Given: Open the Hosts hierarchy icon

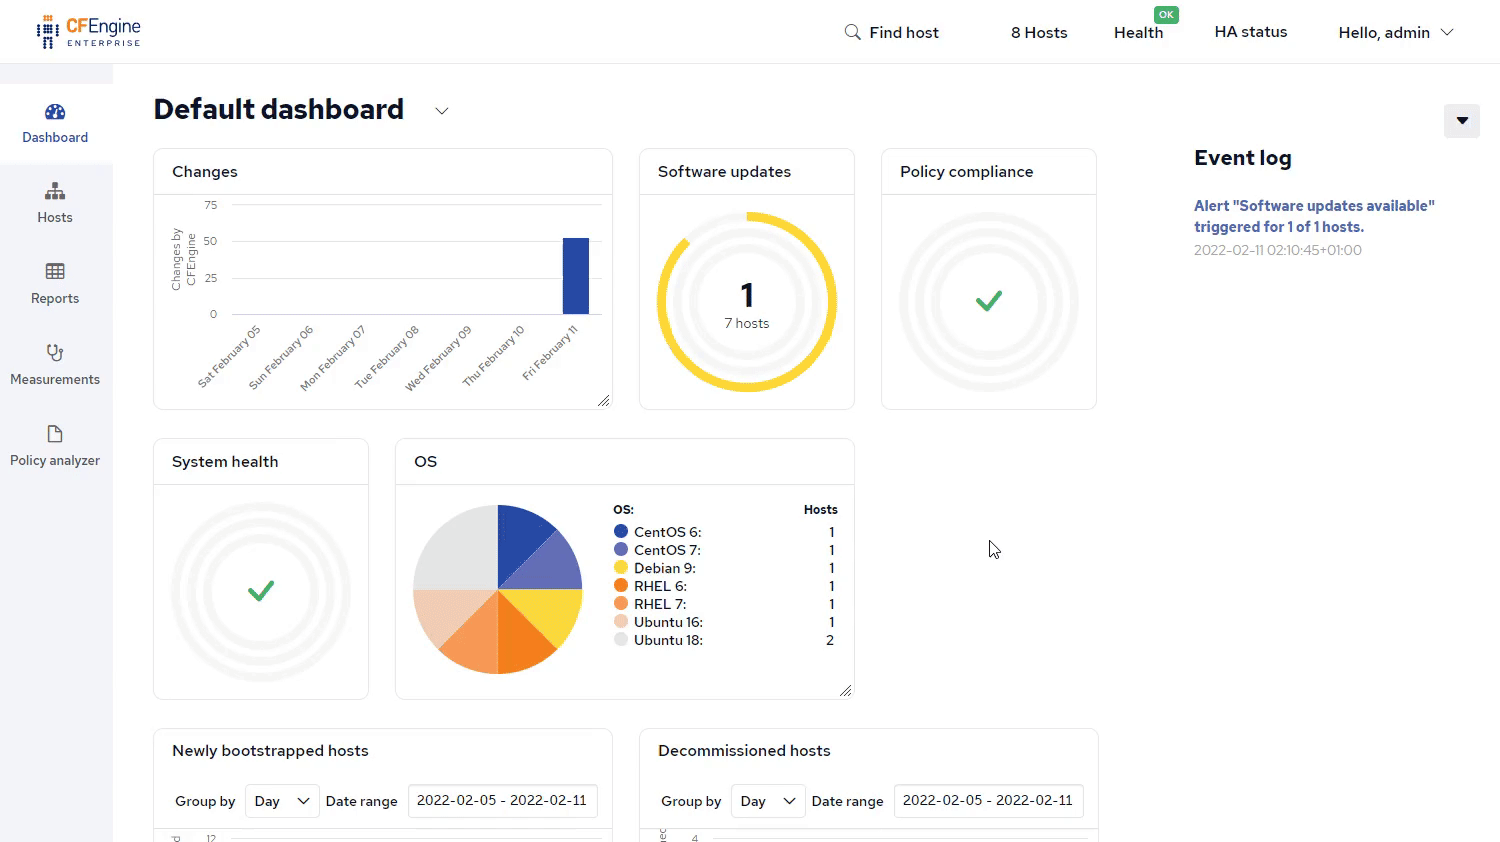Looking at the screenshot, I should [55, 191].
